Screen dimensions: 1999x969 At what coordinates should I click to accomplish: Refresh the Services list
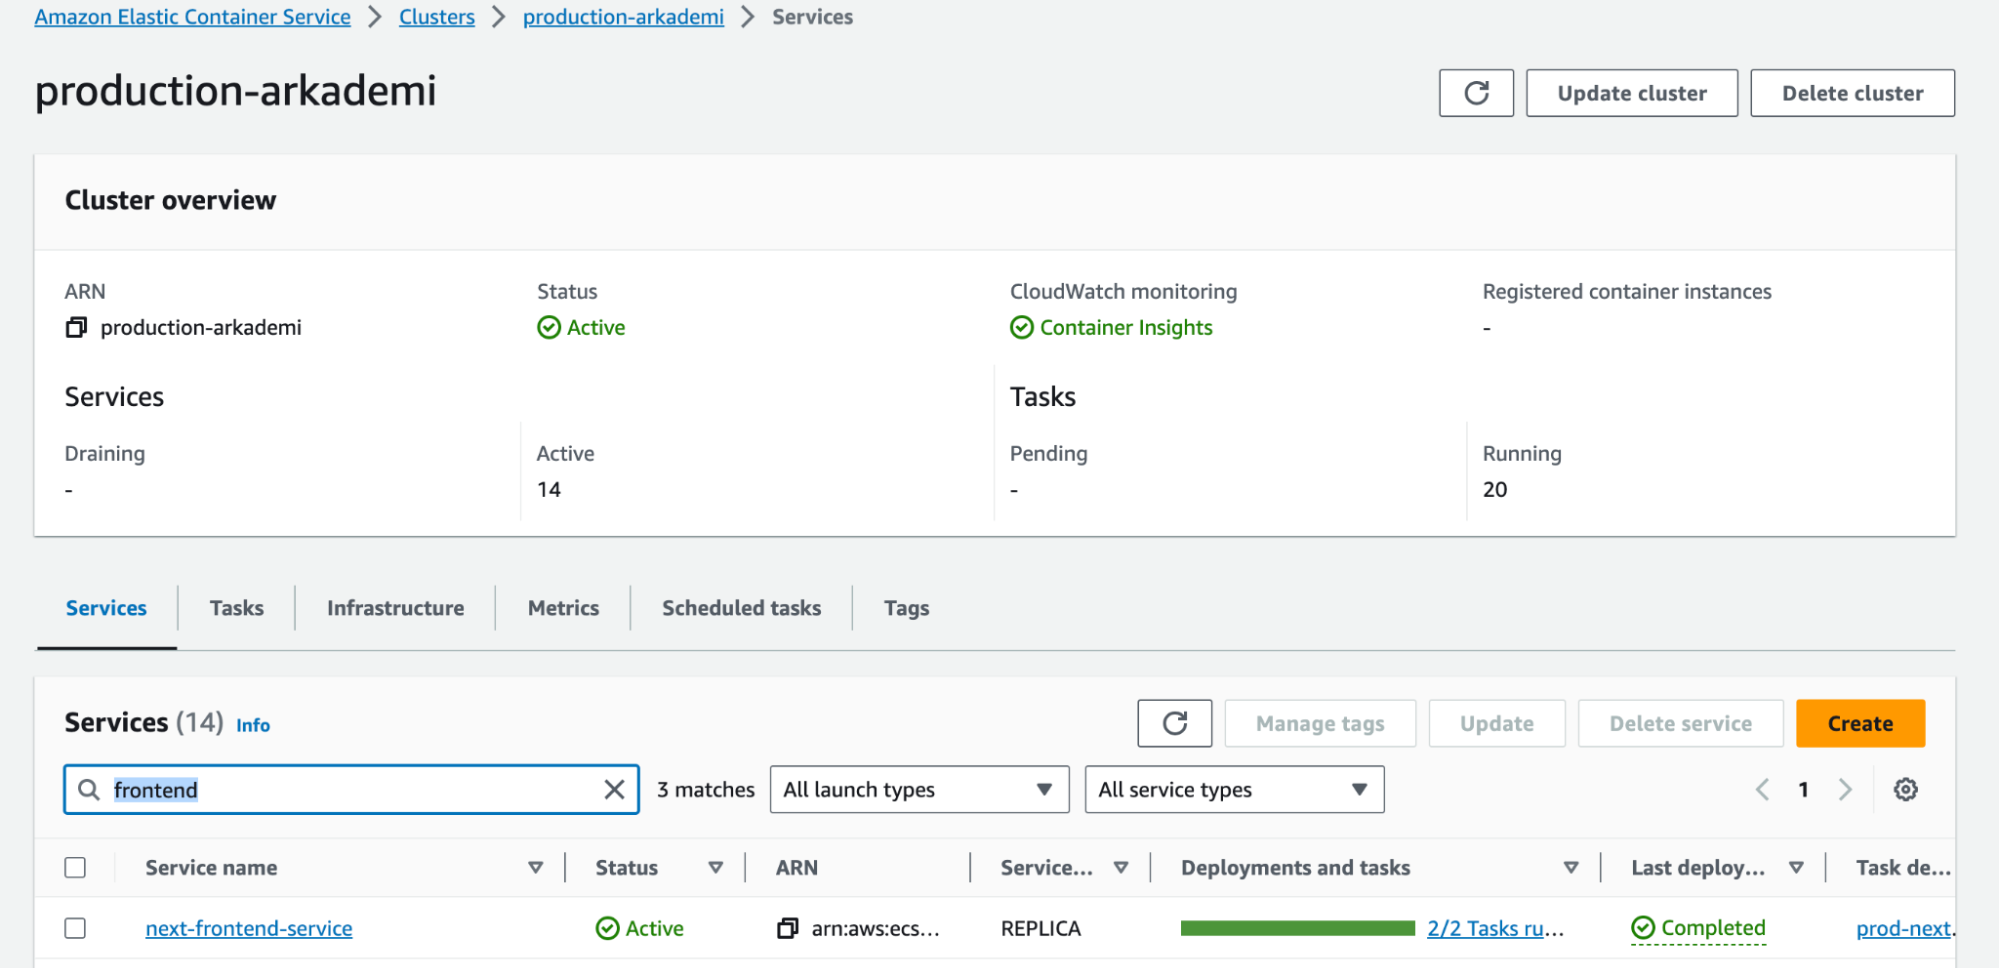point(1174,723)
